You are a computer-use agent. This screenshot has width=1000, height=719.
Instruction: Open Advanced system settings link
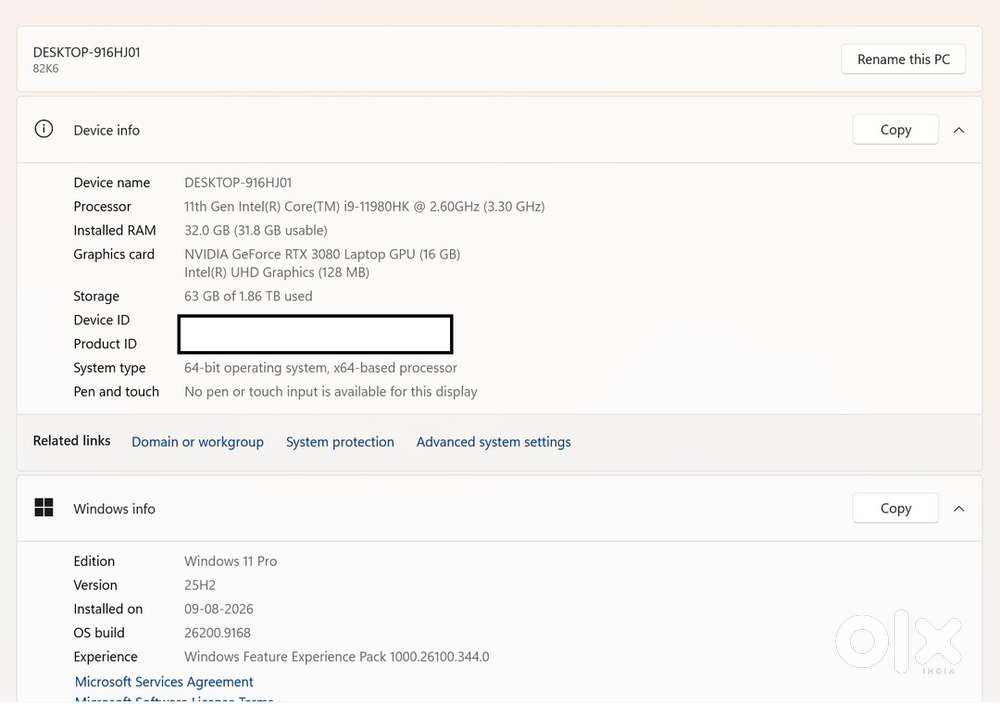(x=494, y=442)
